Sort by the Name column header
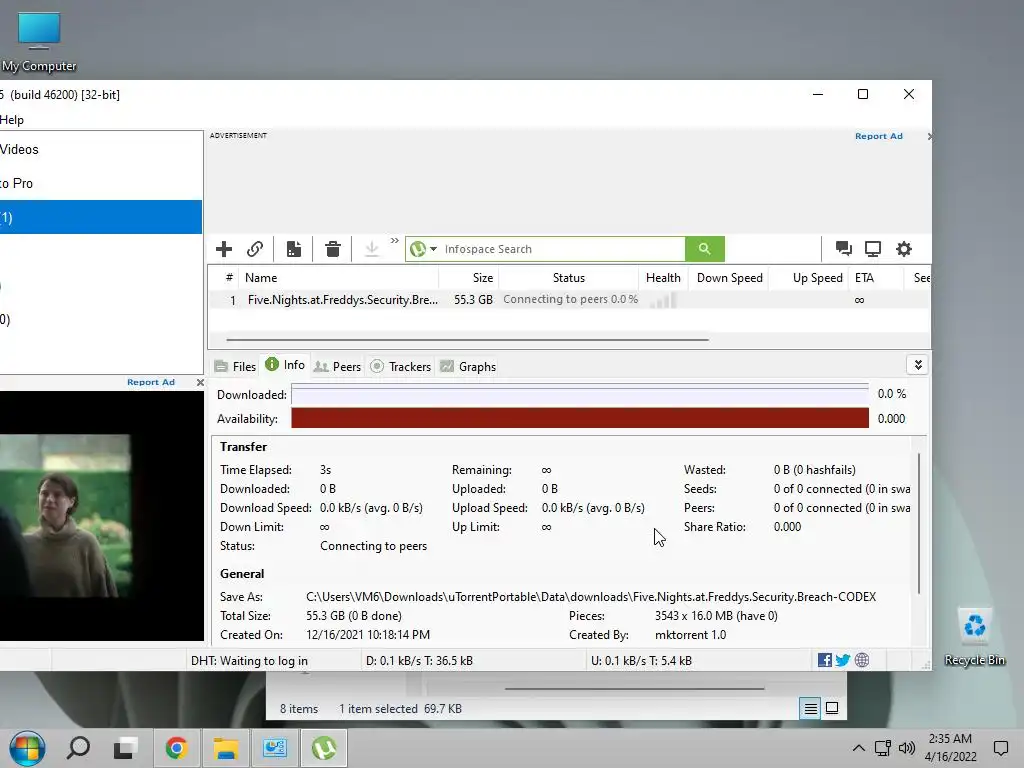1024x768 pixels. pyautogui.click(x=338, y=278)
